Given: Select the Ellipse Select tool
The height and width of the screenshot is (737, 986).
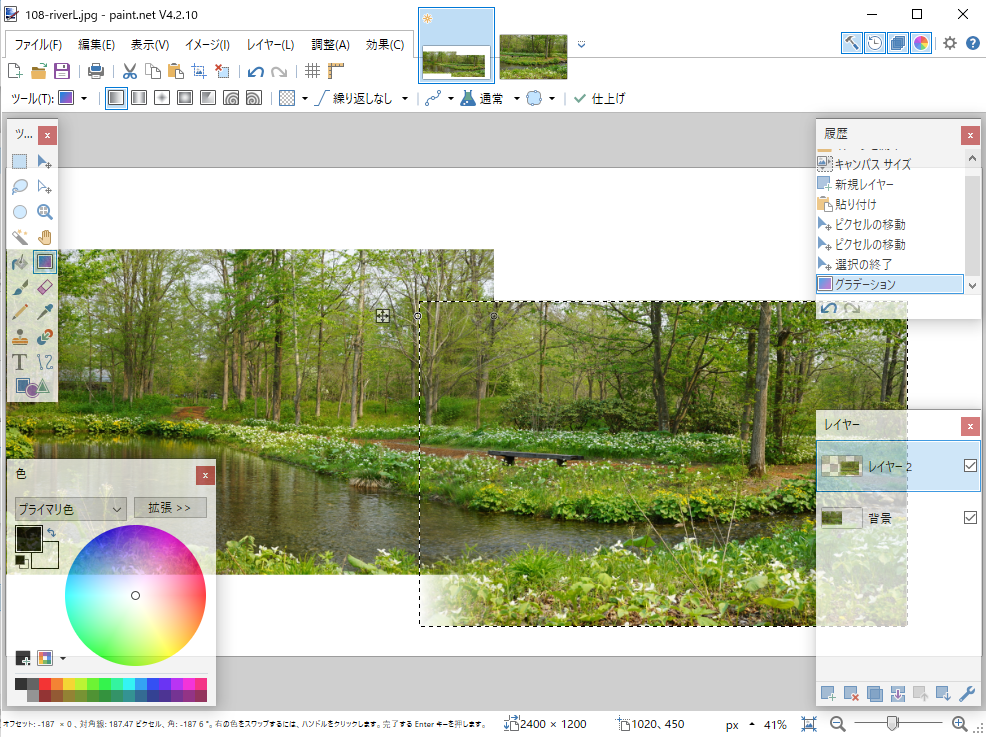Looking at the screenshot, I should [x=20, y=212].
